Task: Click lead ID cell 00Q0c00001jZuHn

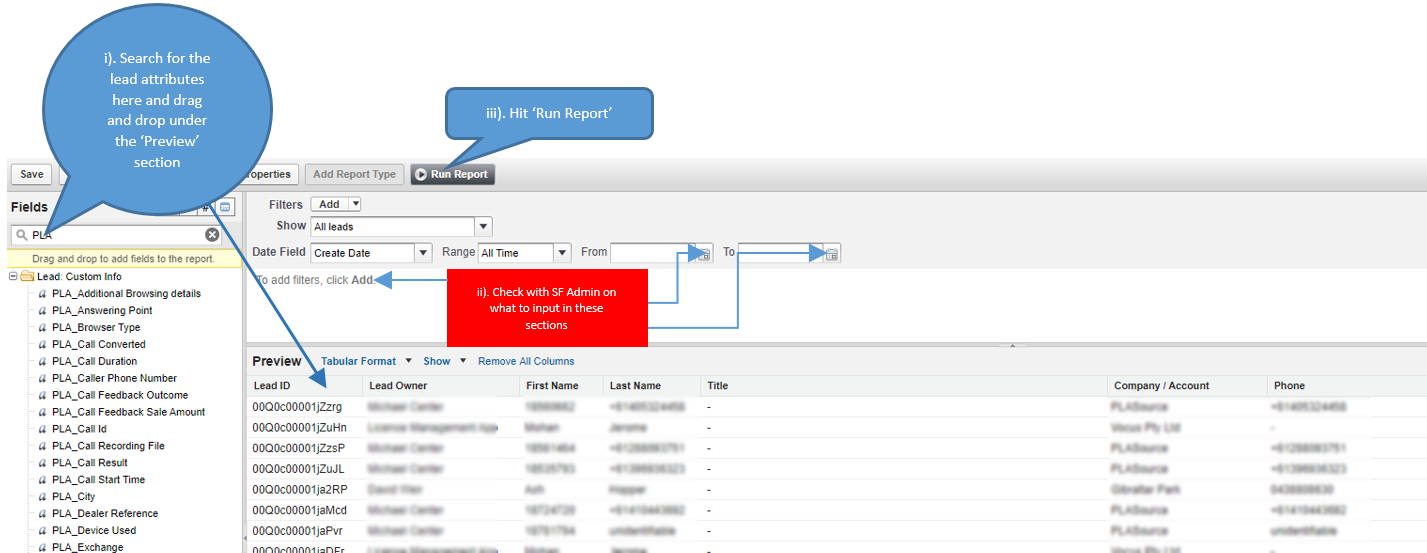Action: [x=299, y=428]
